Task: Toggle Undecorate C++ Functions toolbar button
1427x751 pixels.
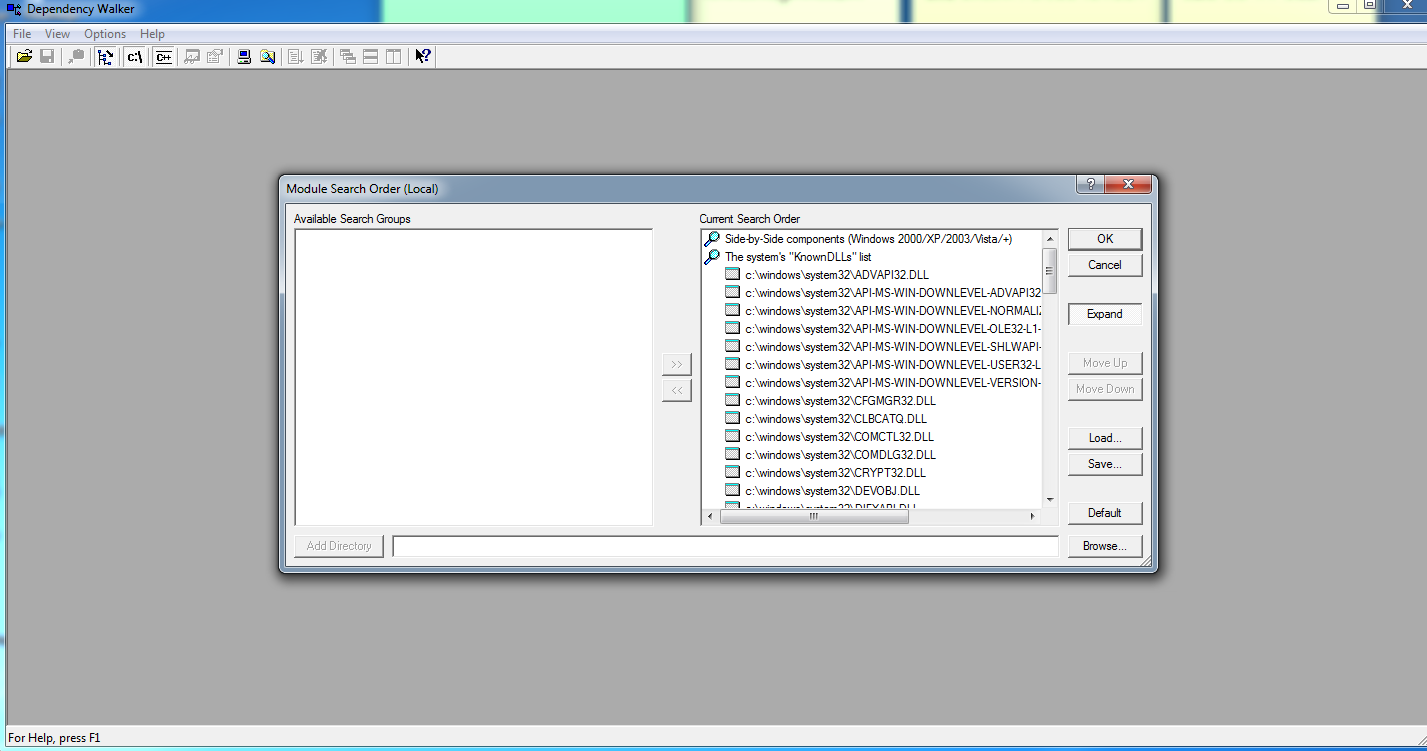Action: click(163, 57)
